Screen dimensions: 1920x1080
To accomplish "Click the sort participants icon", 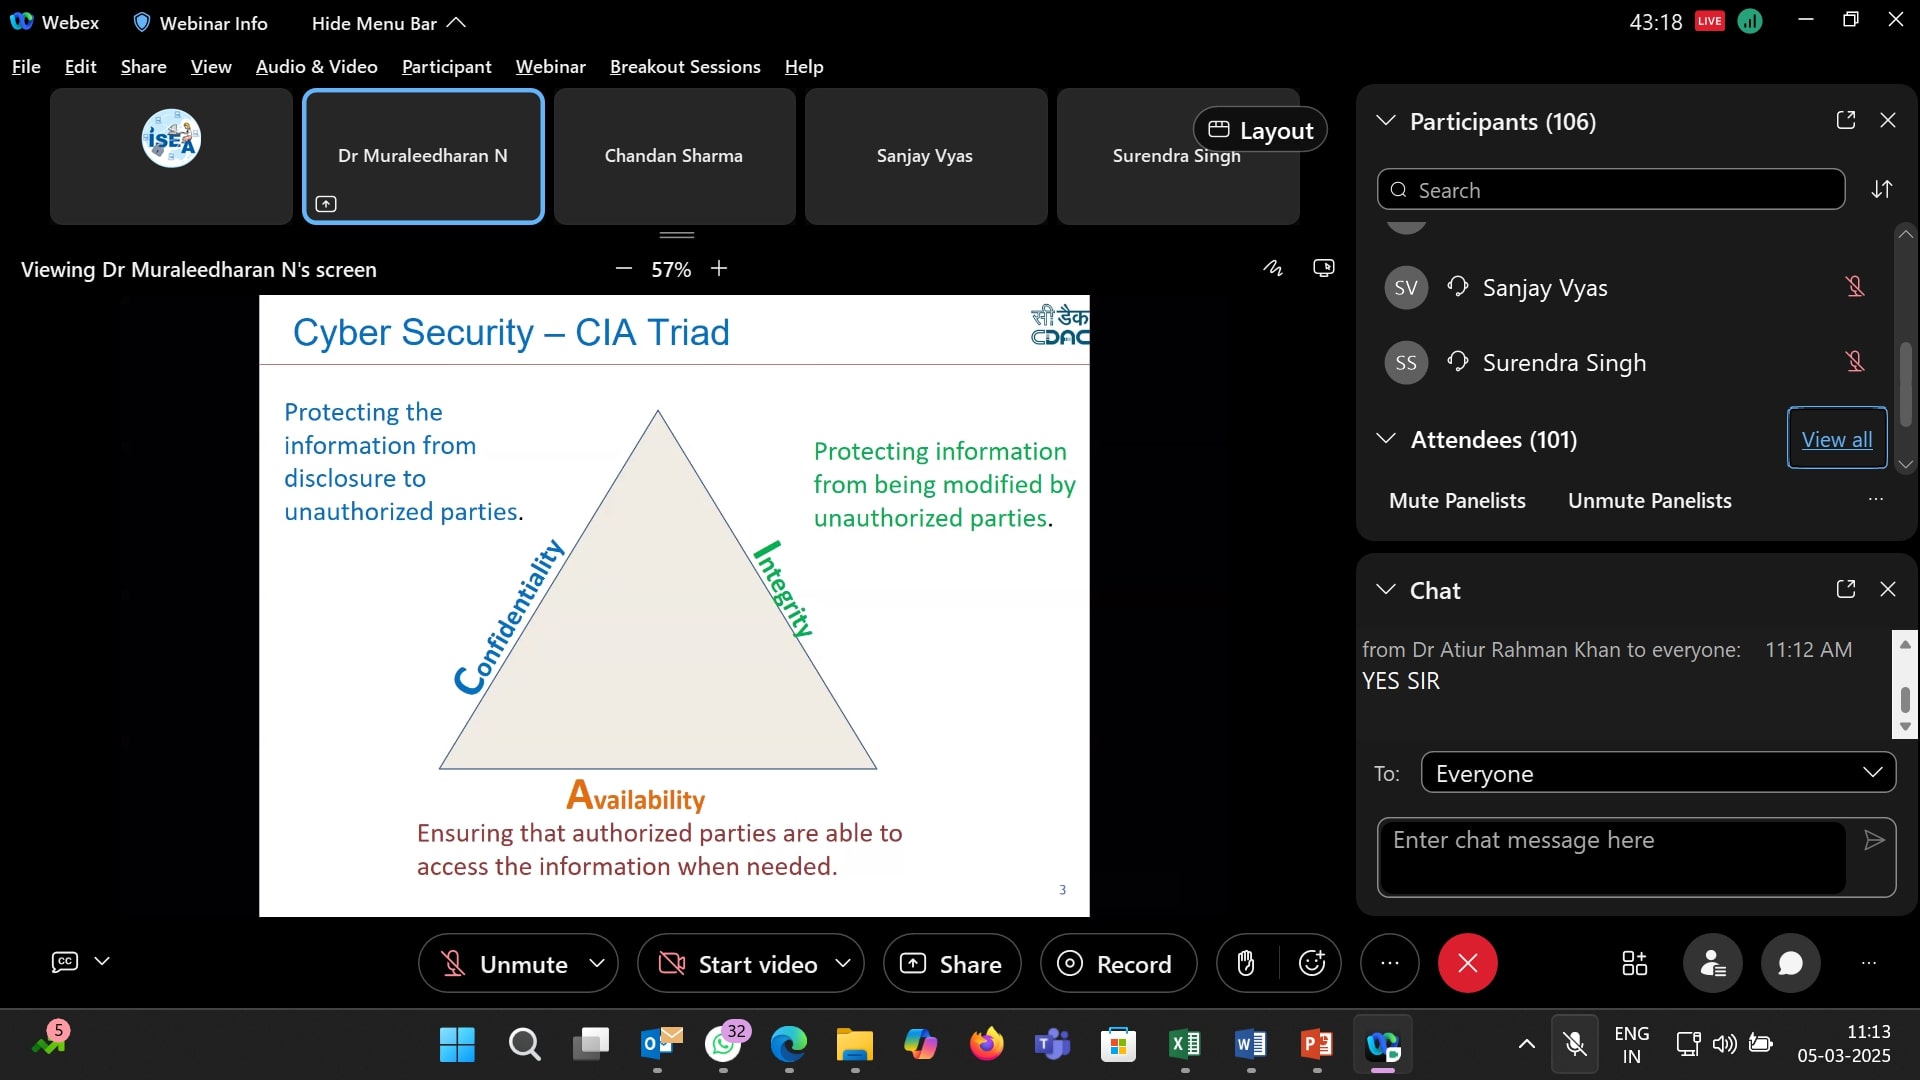I will pos(1882,190).
